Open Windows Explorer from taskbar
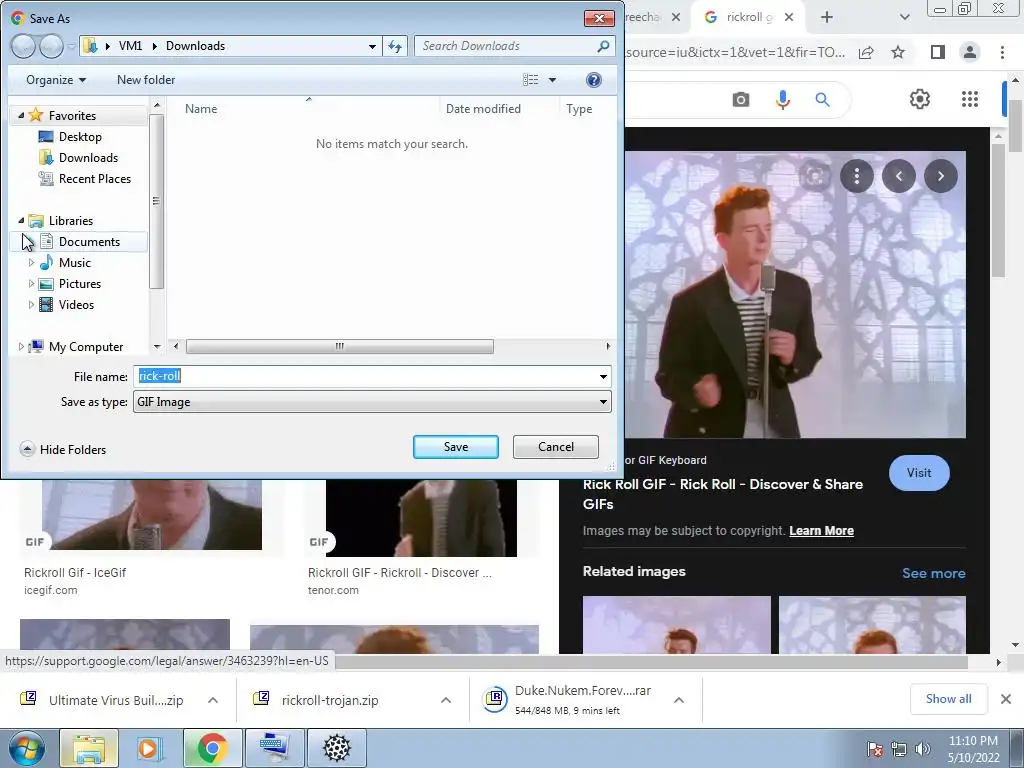1024x768 pixels. coord(89,748)
